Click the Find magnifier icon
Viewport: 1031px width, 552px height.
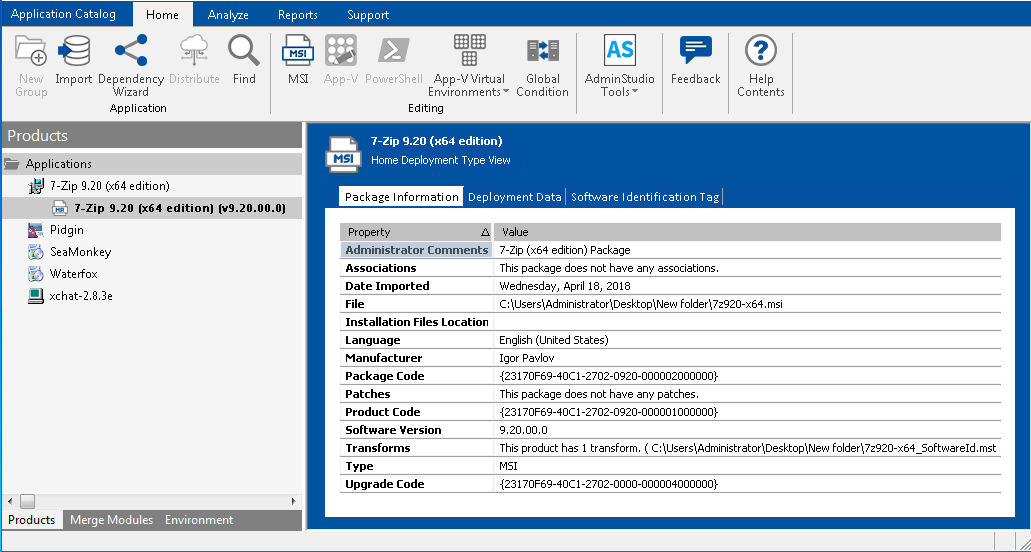click(x=244, y=59)
